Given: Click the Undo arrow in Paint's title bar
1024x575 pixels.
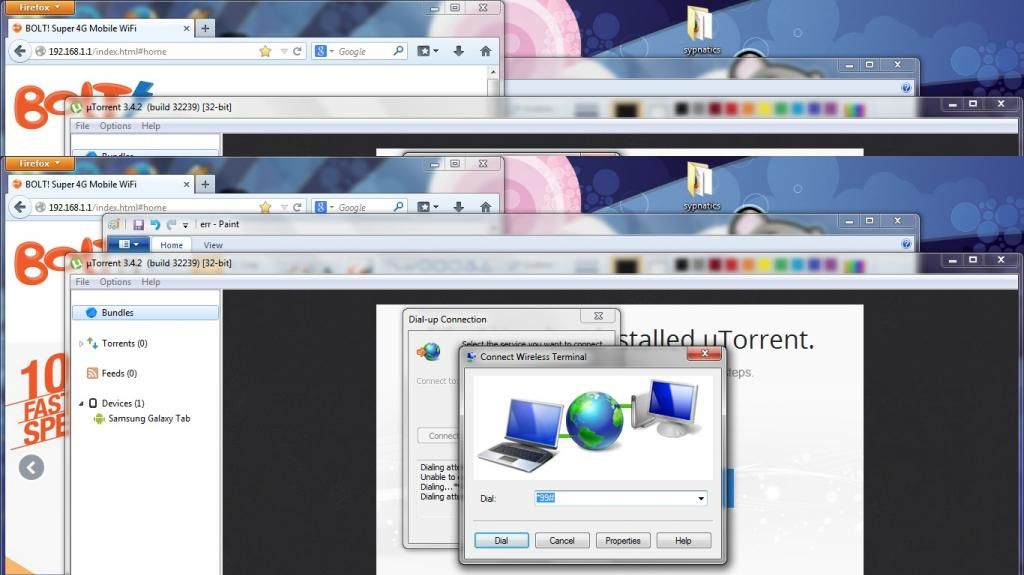Looking at the screenshot, I should (x=155, y=225).
